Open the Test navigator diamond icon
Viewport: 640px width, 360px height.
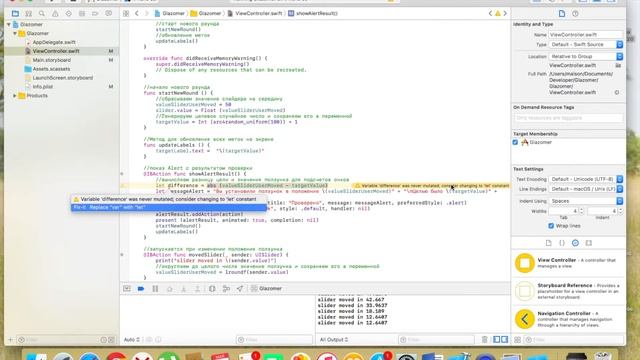coord(68,13)
